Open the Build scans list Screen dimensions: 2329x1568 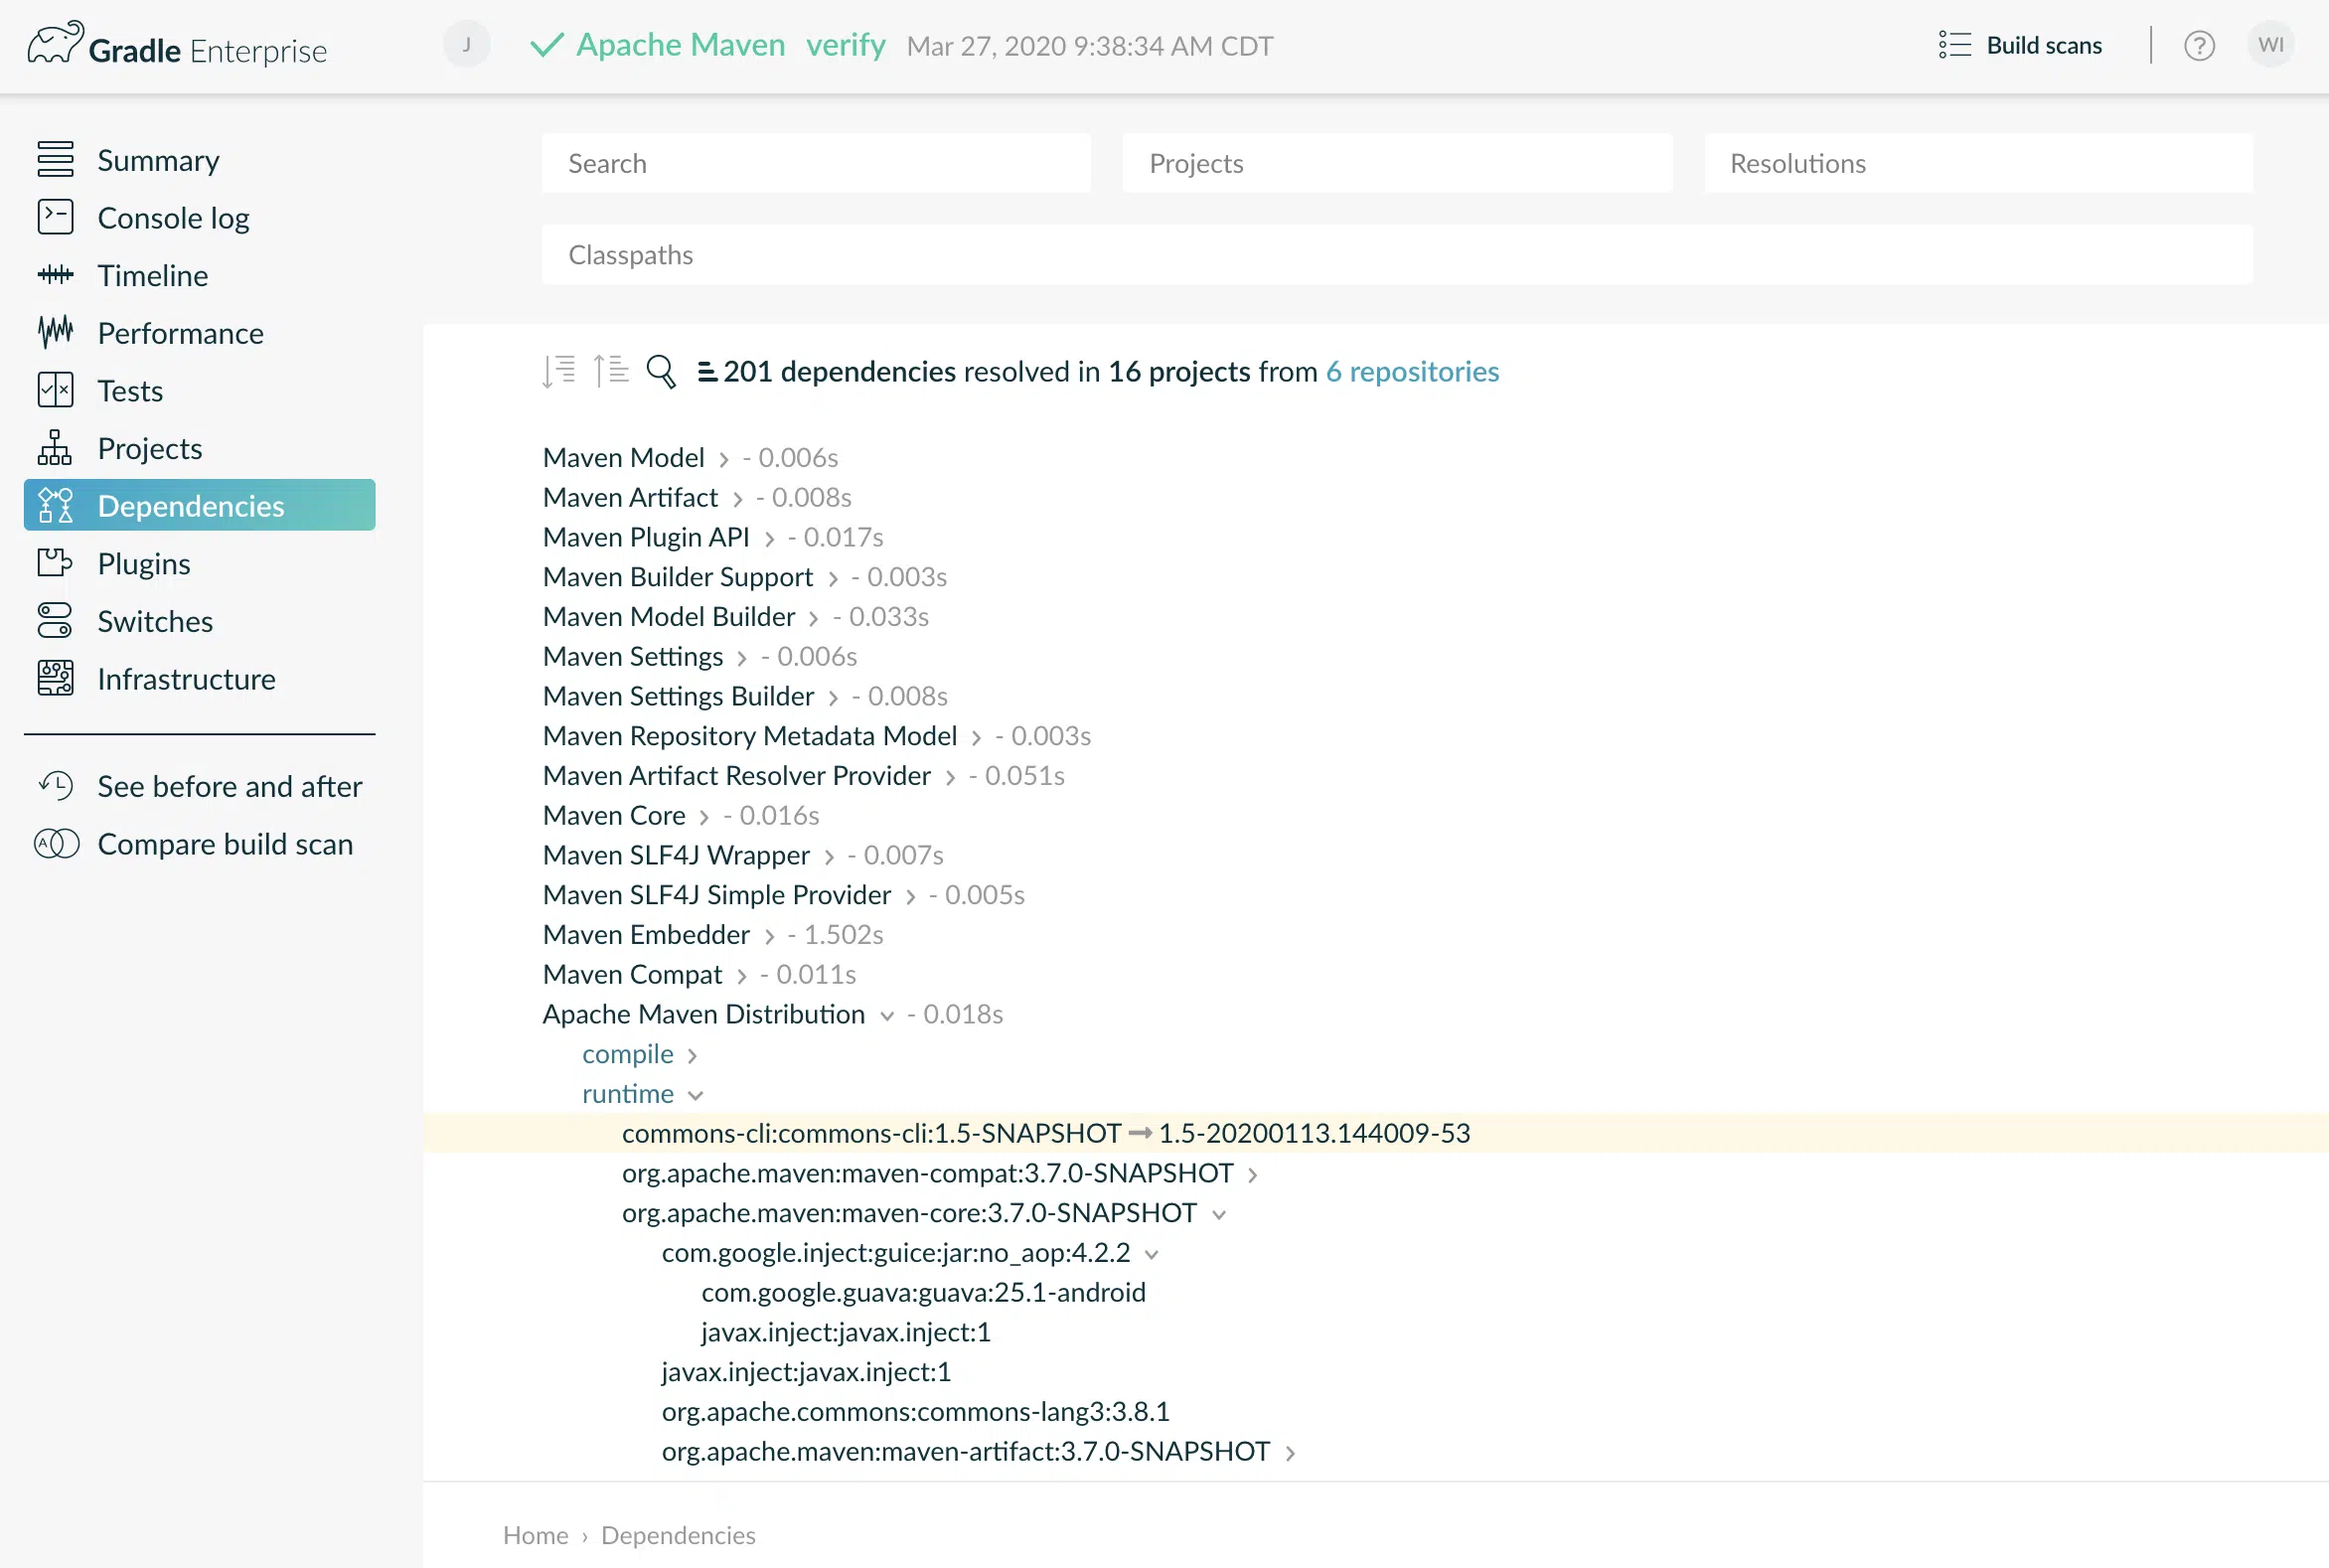click(x=2020, y=45)
